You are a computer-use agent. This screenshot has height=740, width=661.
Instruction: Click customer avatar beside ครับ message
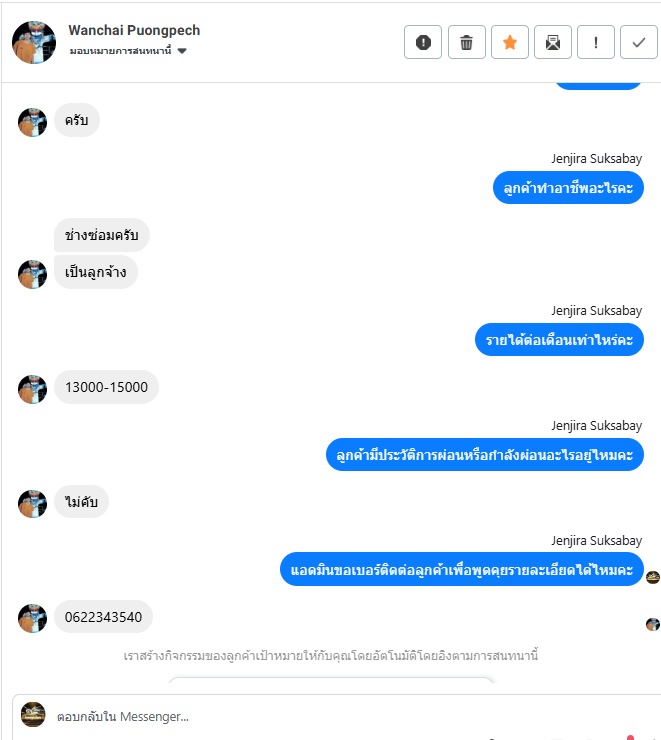coord(33,122)
